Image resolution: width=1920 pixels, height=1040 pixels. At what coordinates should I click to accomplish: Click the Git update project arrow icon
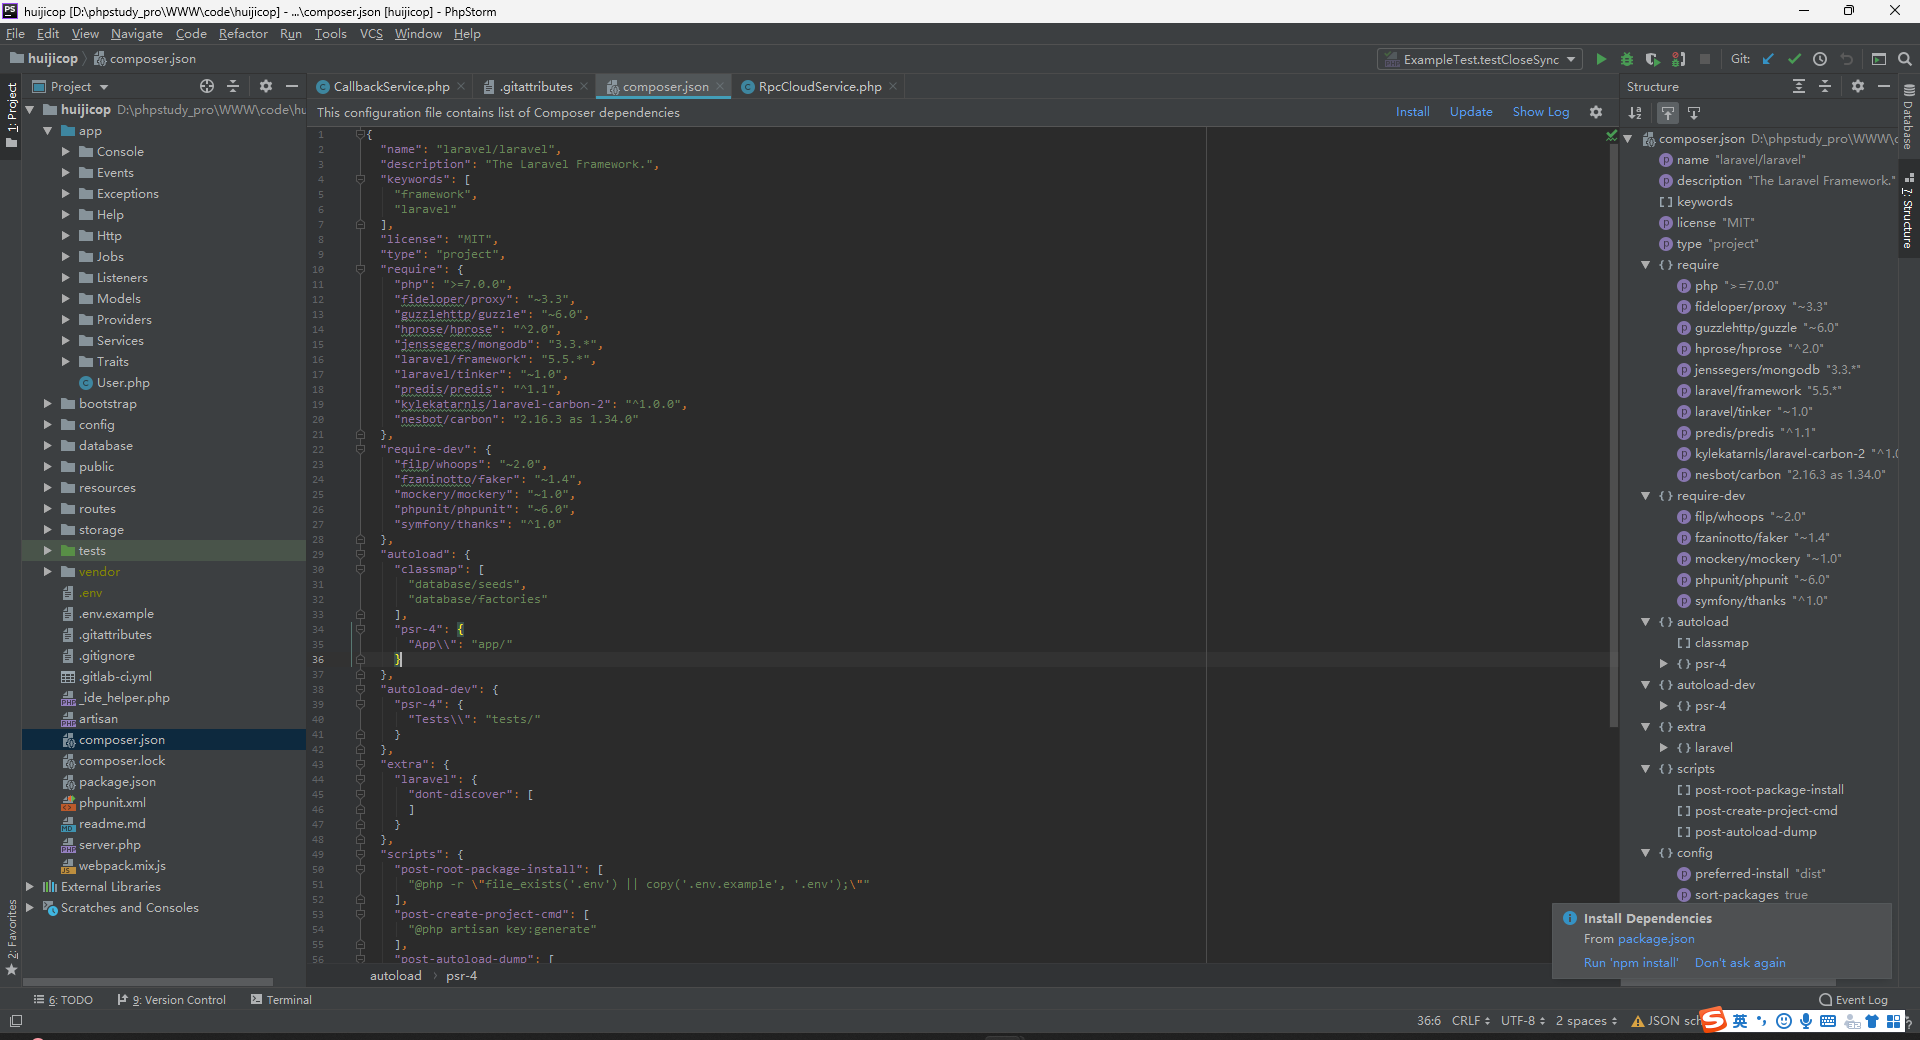1768,59
